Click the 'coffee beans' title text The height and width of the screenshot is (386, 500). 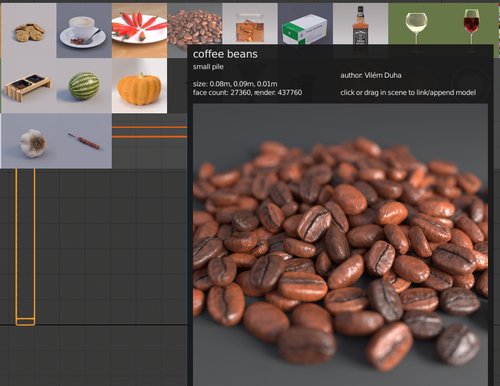(x=225, y=54)
